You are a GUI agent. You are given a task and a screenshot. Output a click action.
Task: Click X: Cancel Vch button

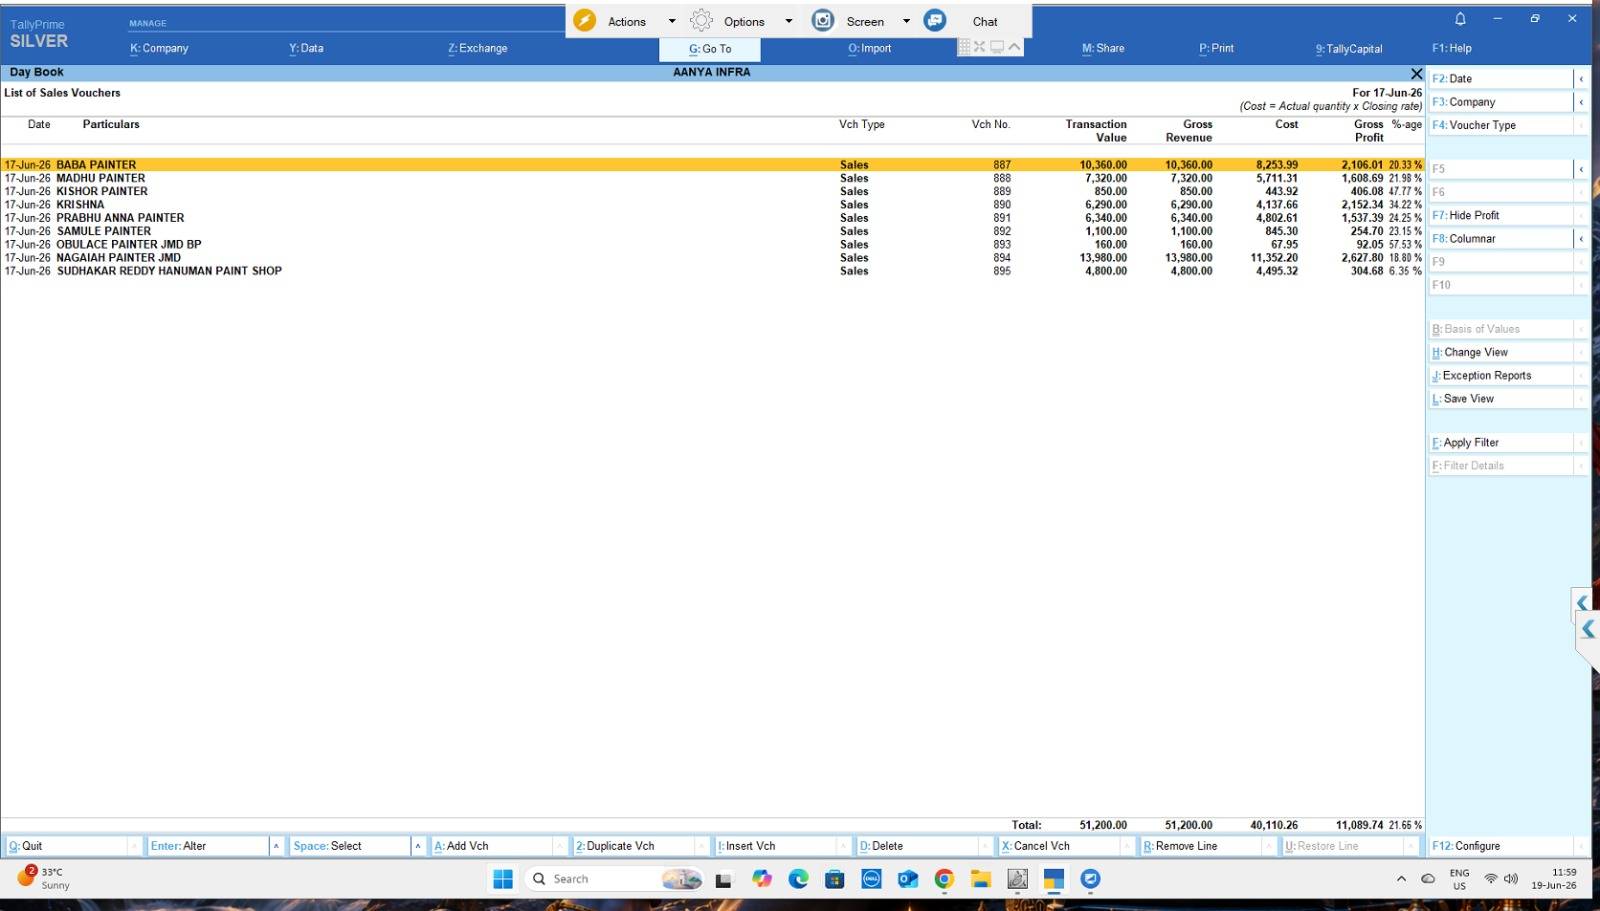click(x=1060, y=846)
